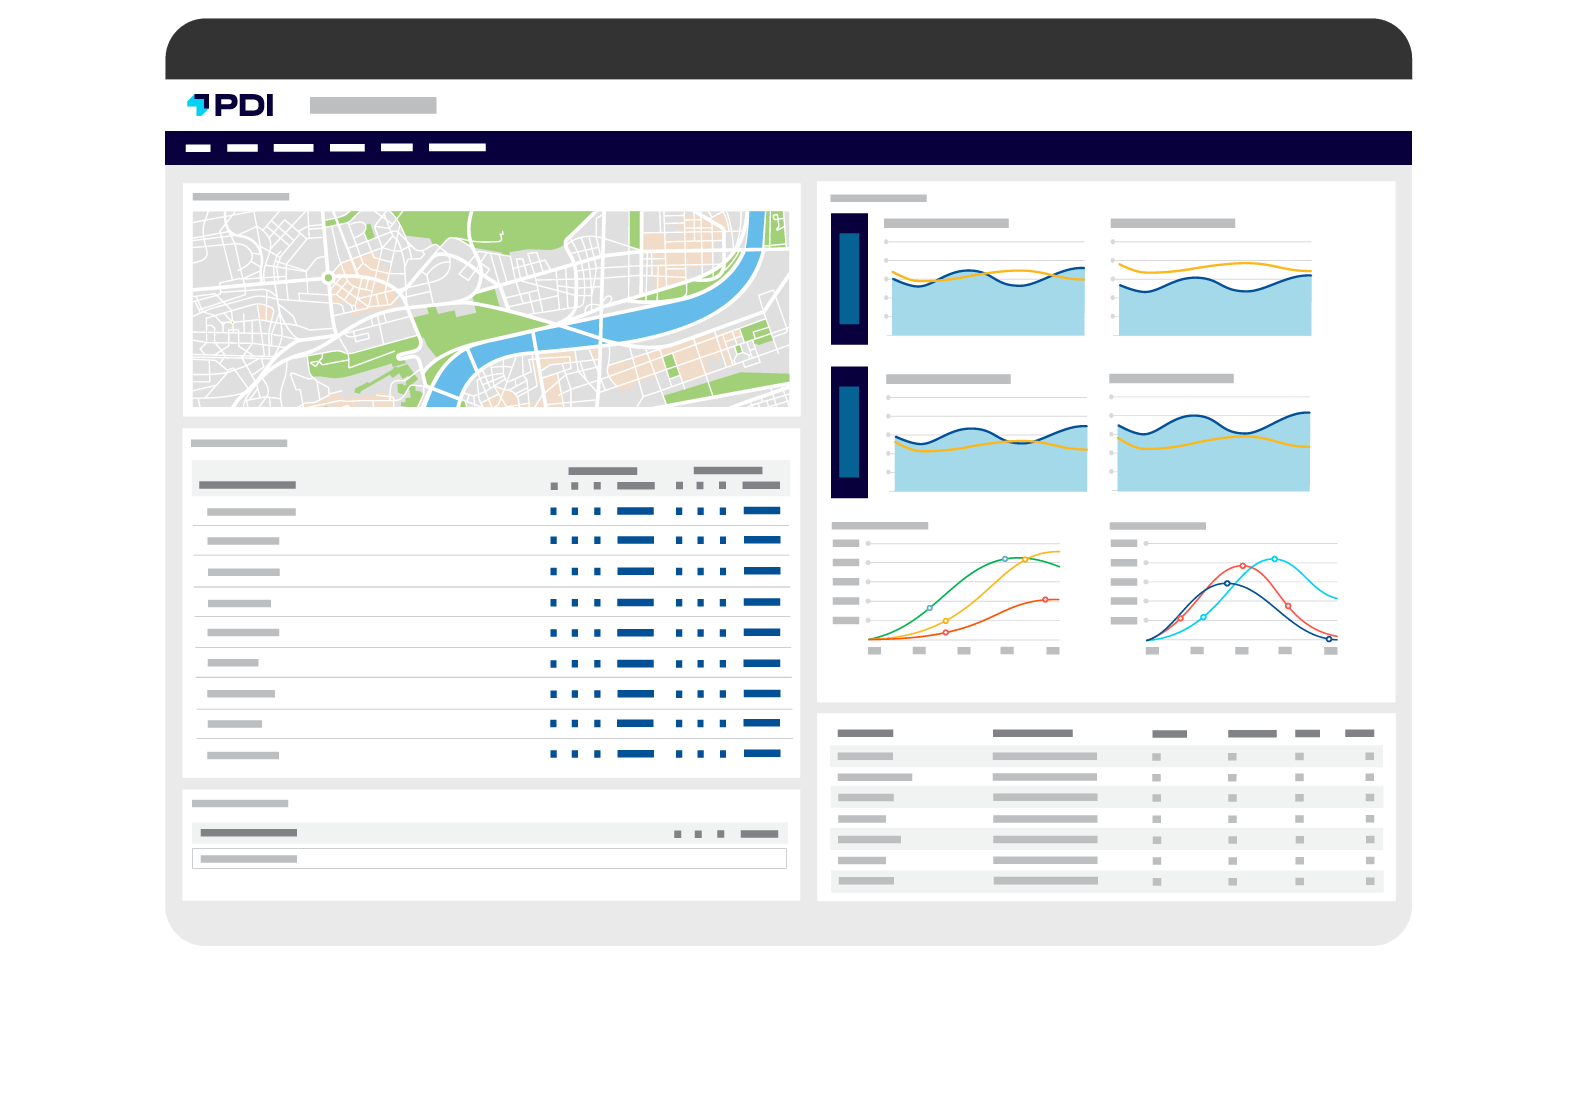Screen dimensions: 1569x1103
Task: Click first column header of bottom-right table
Action: [865, 733]
